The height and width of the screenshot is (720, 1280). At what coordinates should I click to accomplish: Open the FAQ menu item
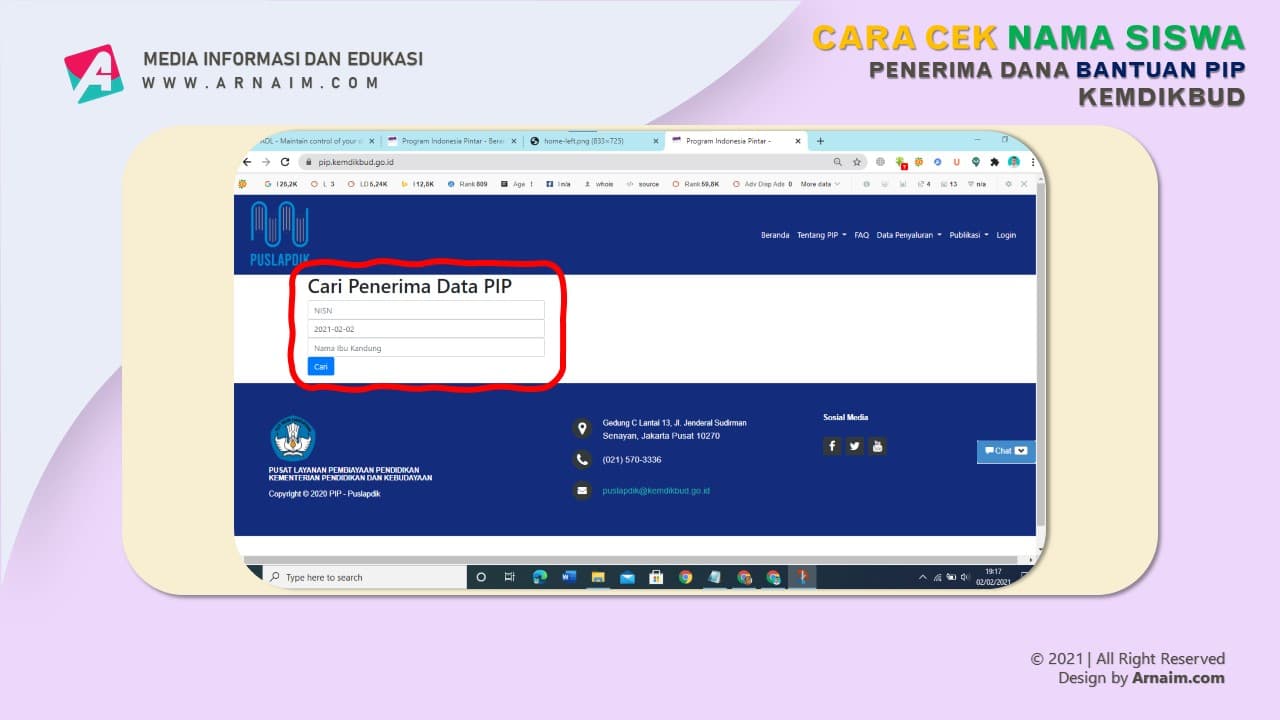(862, 235)
